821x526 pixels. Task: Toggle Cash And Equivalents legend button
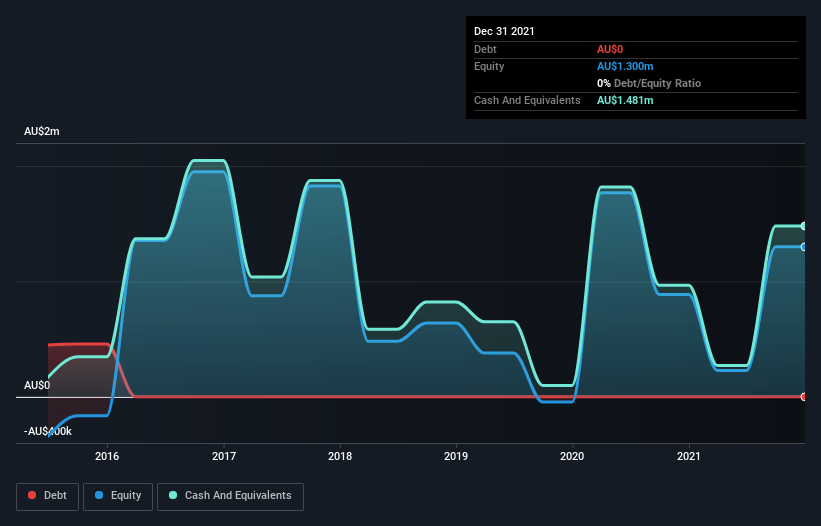[x=230, y=496]
